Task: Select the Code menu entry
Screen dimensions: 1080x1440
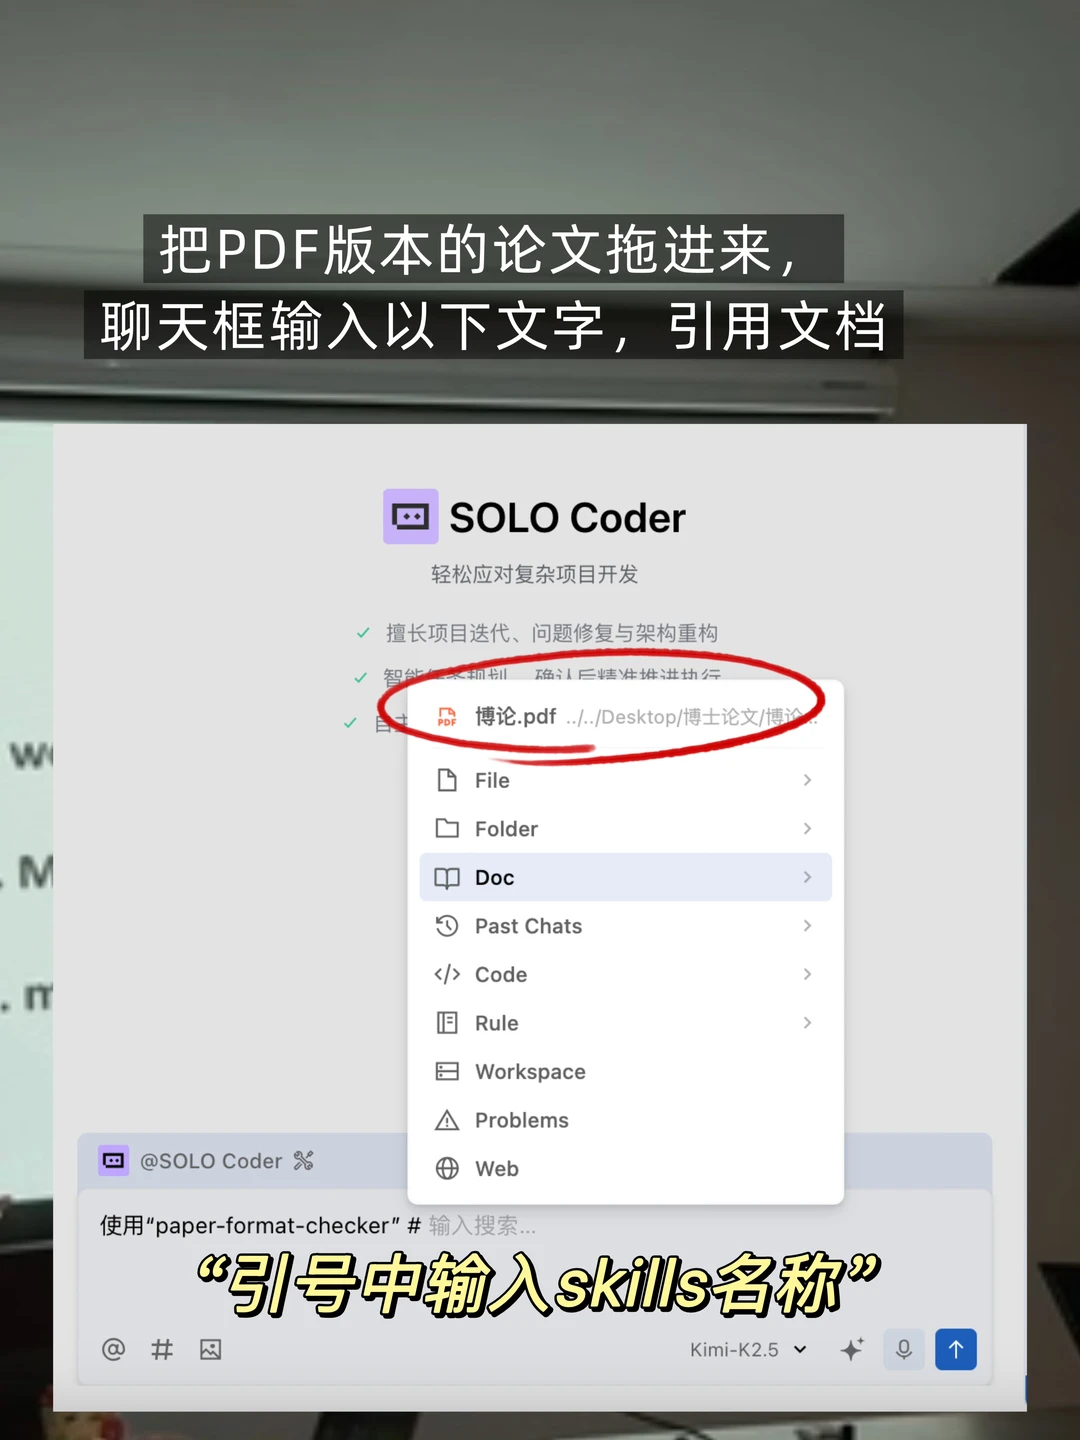Action: coord(626,974)
